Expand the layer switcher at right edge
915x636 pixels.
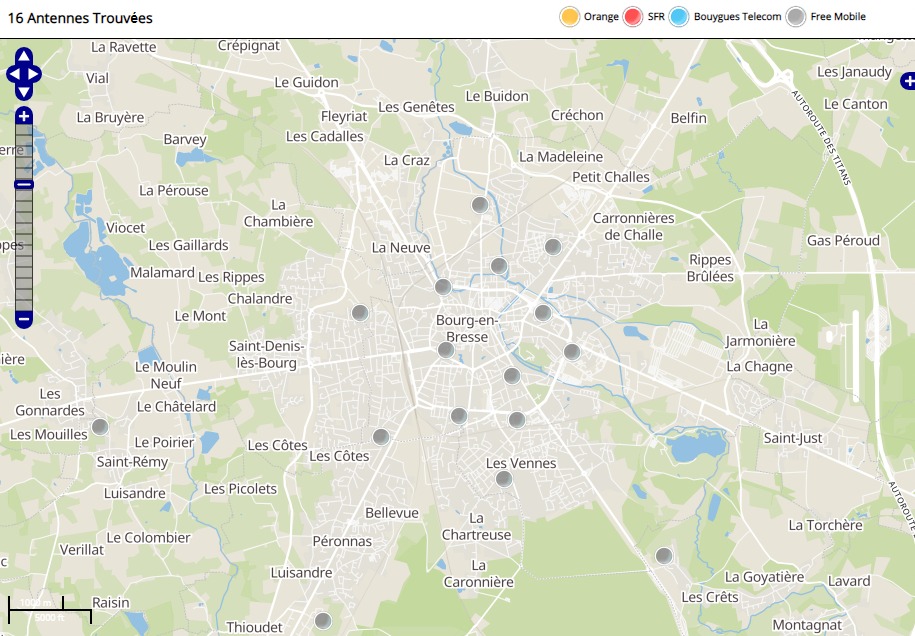point(907,81)
